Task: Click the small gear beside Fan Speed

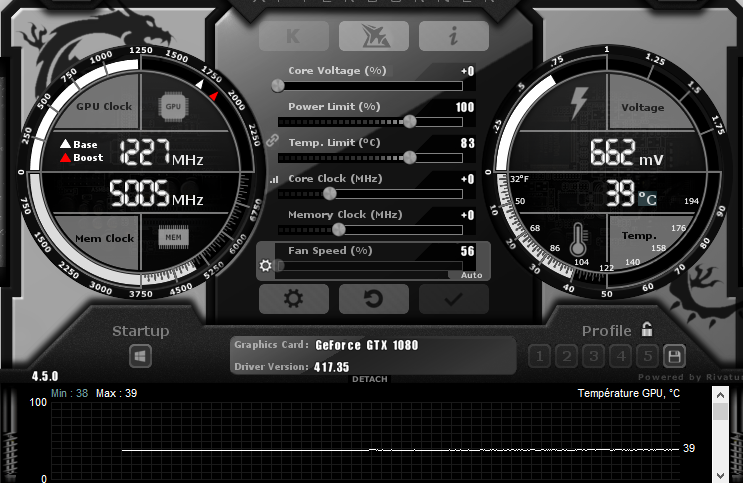Action: tap(265, 266)
